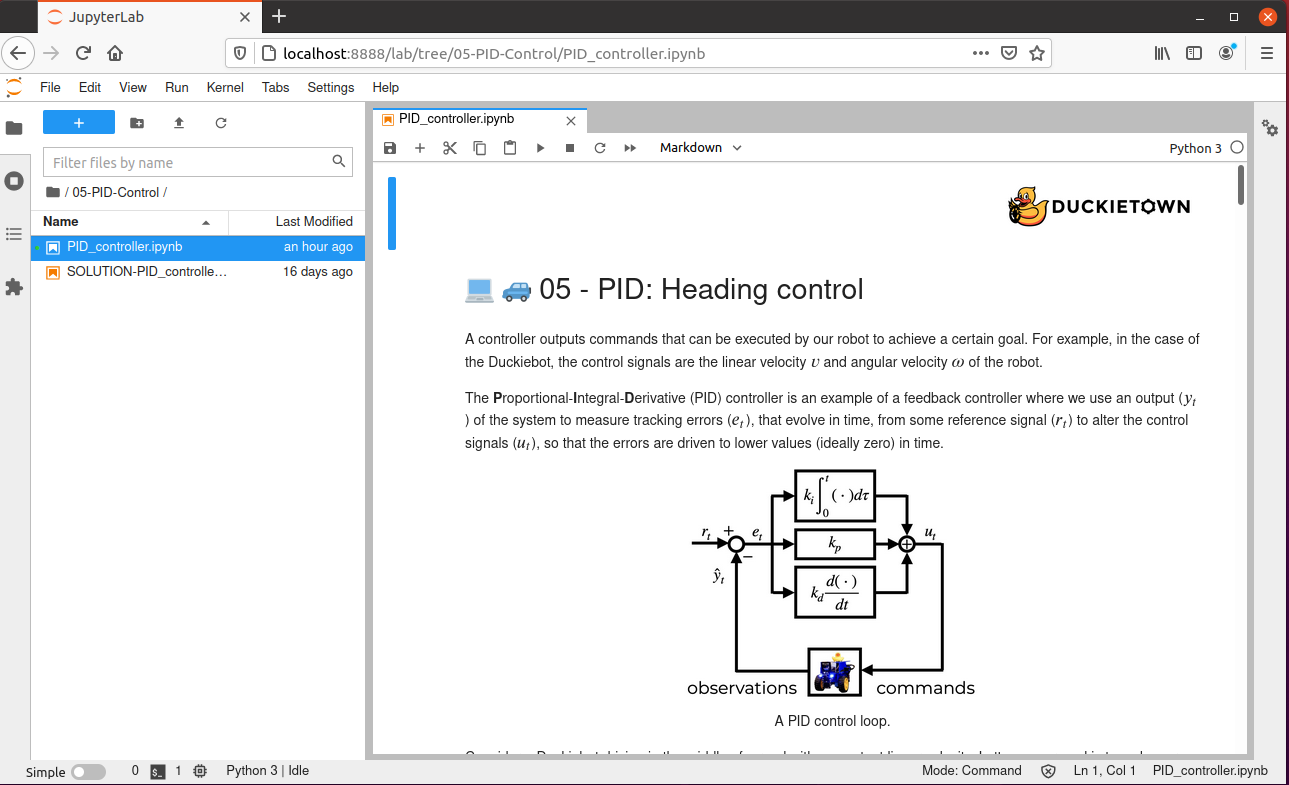Select the SOLUTION-PID_controller file
Viewport: 1289px width, 785px height.
pyautogui.click(x=198, y=272)
